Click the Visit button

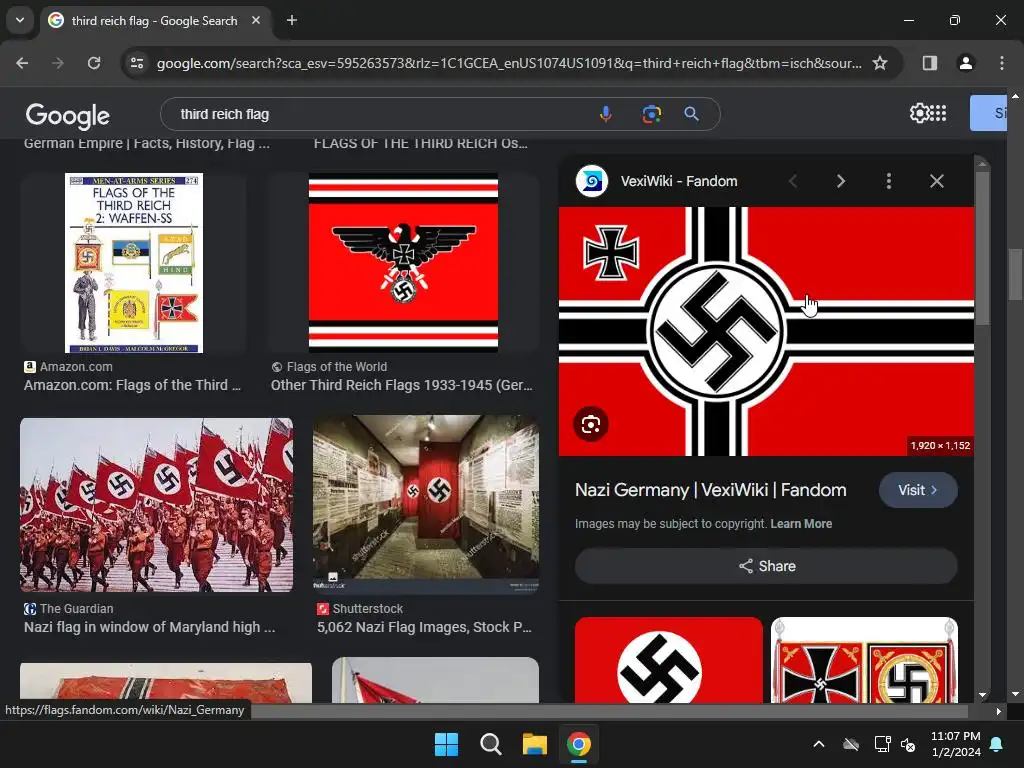[918, 490]
